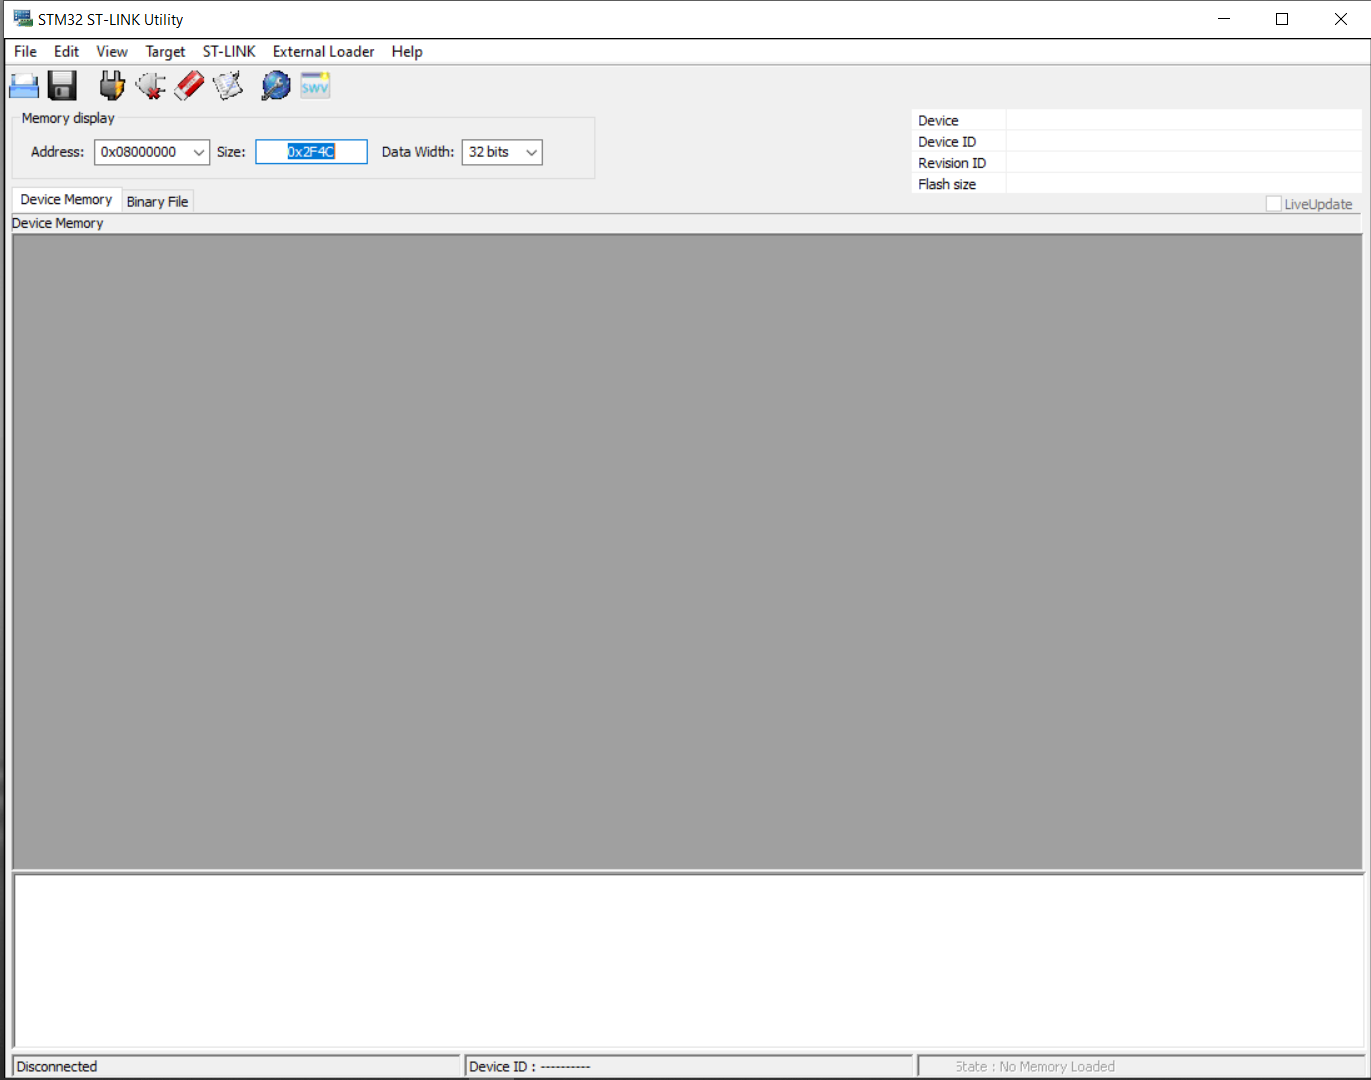1371x1080 pixels.
Task: Open the View menu
Action: pos(112,52)
